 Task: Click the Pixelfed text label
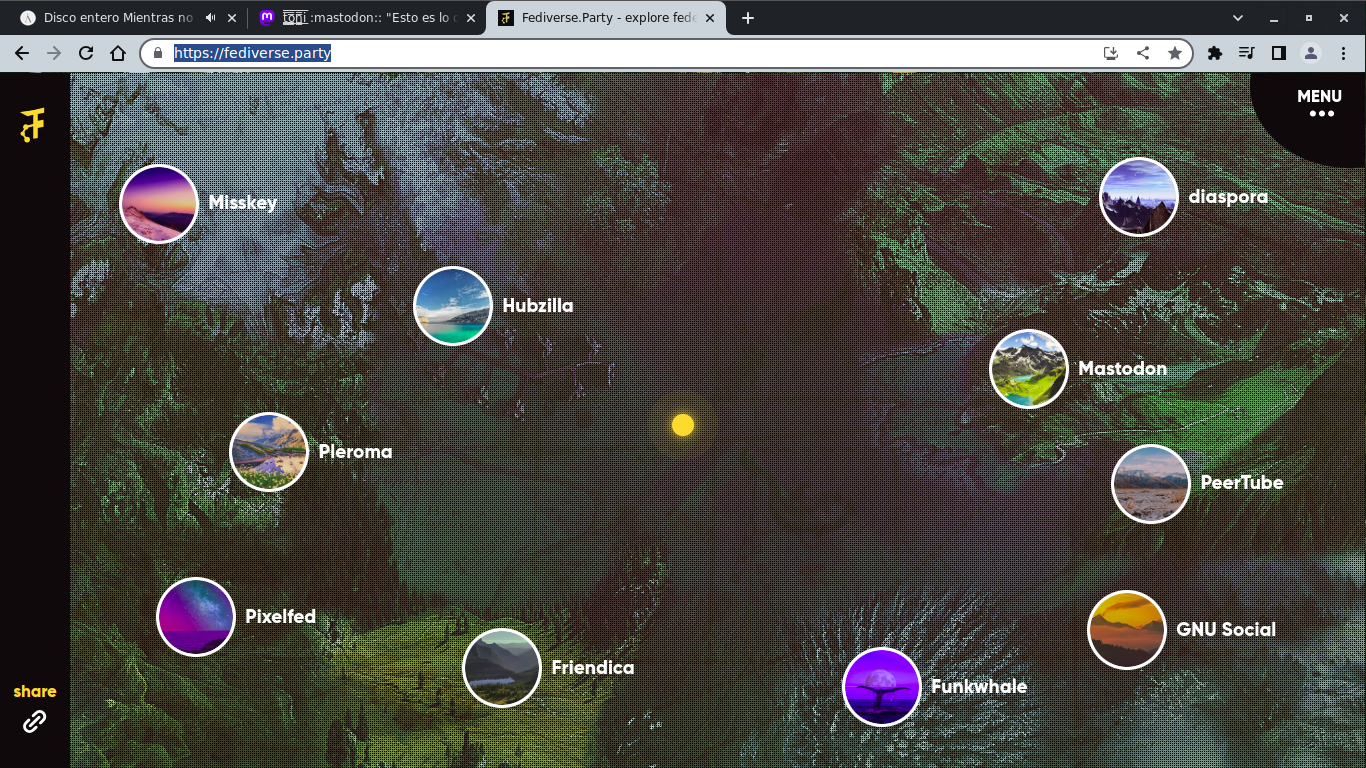click(x=280, y=617)
